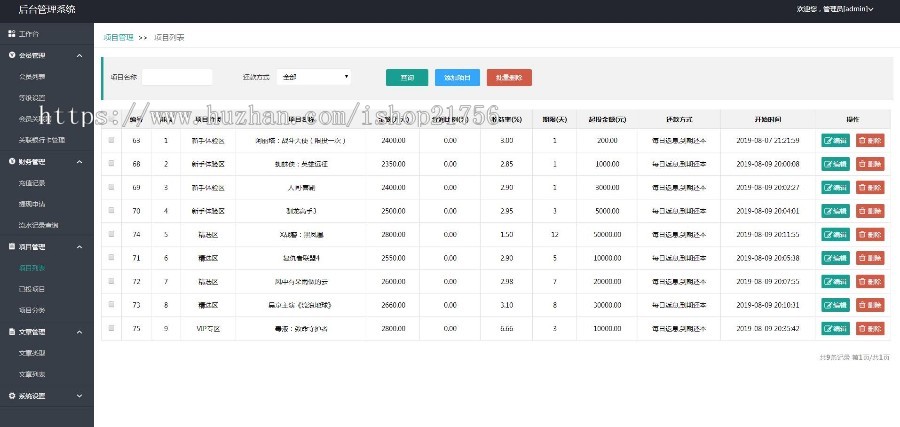This screenshot has width=900, height=427.
Task: Open the 工作台 dashboard icon in sidebar
Action: click(x=11, y=34)
